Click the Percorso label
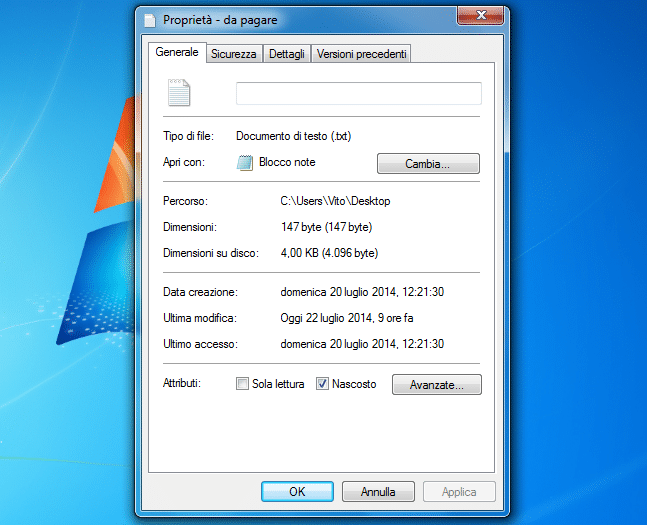The width and height of the screenshot is (647, 525). (x=185, y=201)
